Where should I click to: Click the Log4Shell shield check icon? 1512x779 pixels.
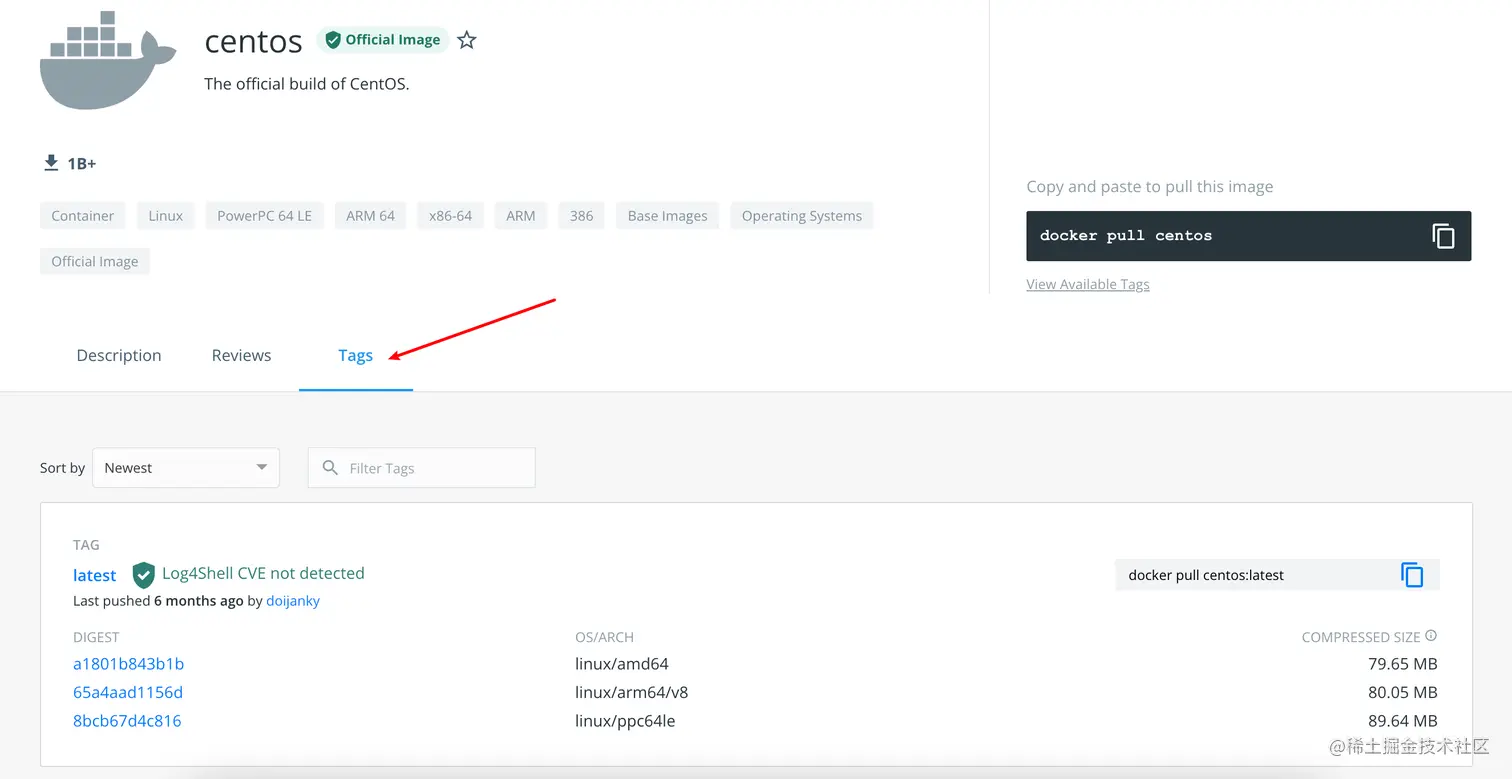[x=144, y=574]
